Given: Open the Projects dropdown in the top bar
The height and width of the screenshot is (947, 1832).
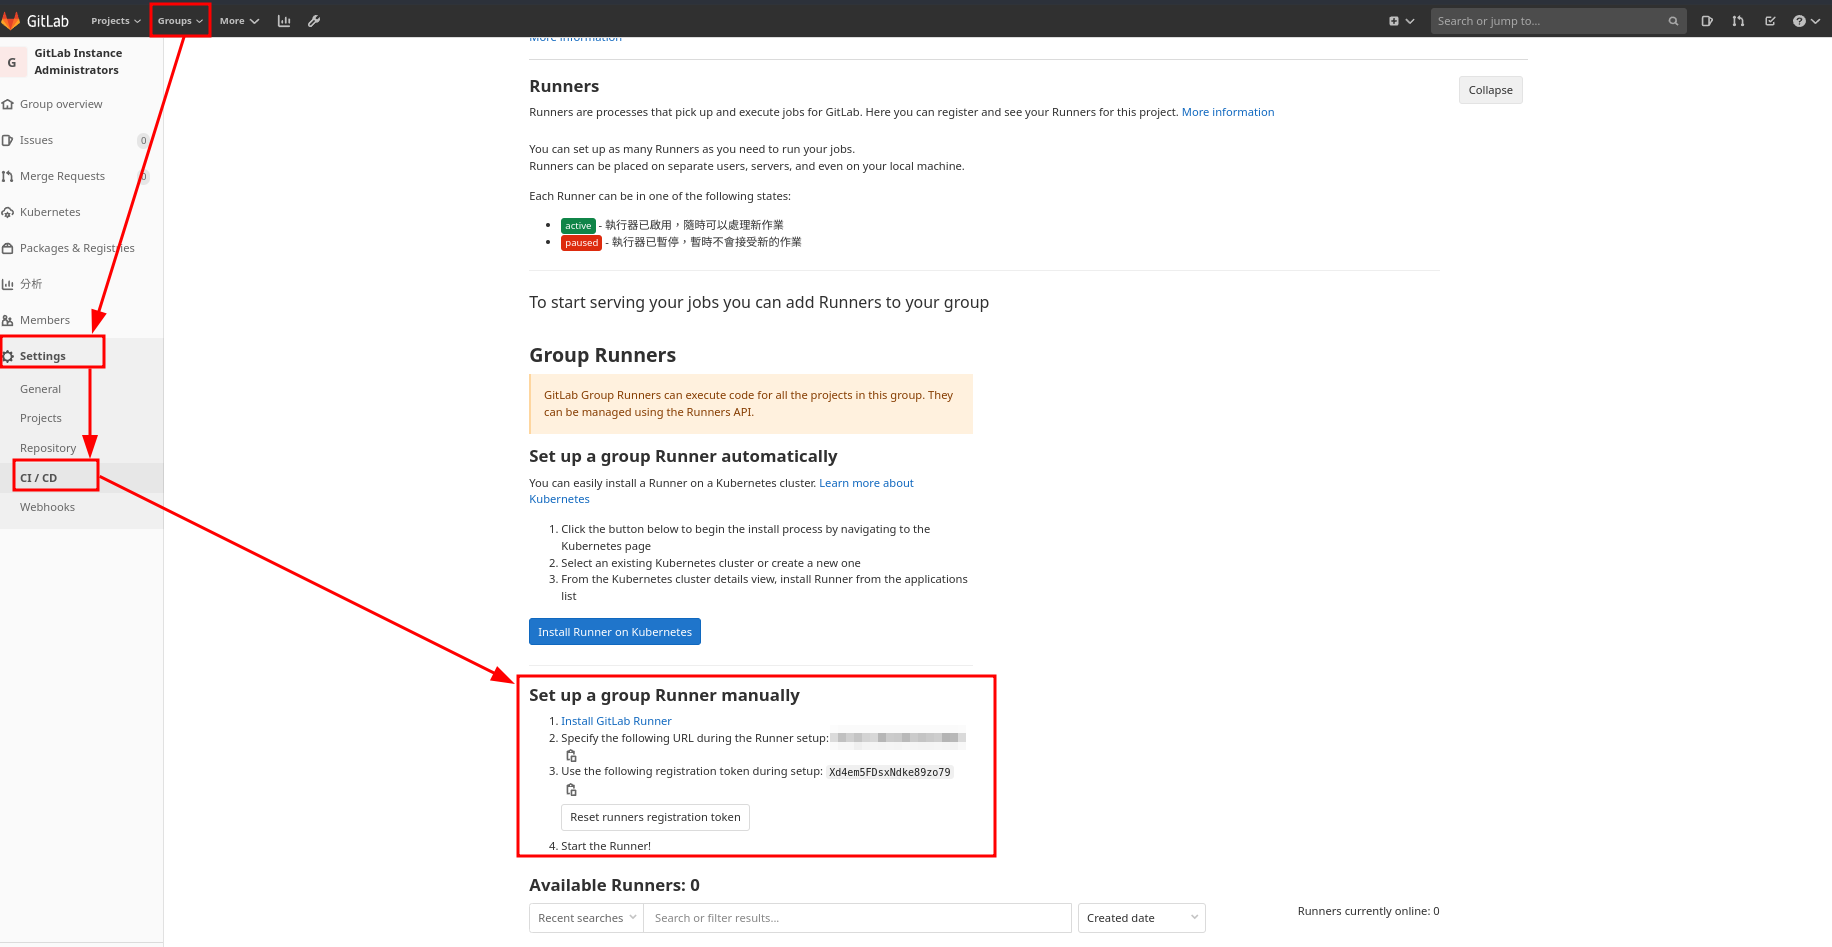Looking at the screenshot, I should [x=116, y=21].
